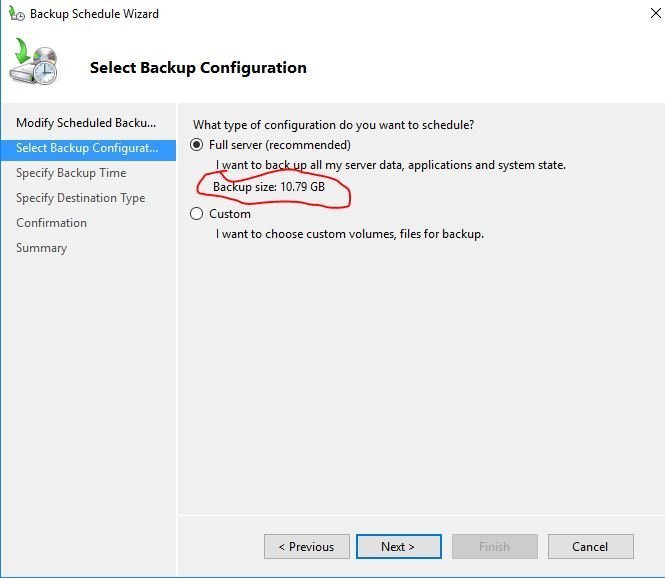Click the < Previous button
665x578 pixels.
[x=307, y=547]
